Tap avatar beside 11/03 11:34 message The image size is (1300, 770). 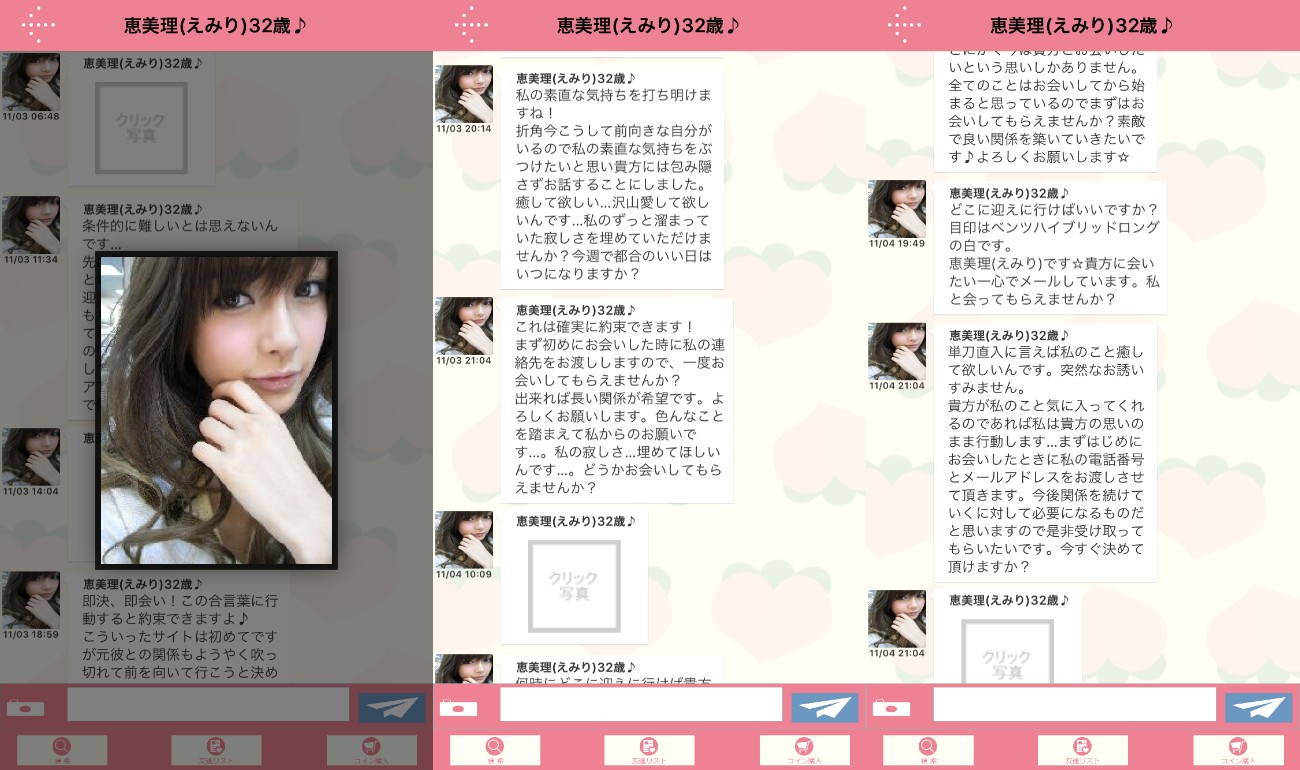31,225
